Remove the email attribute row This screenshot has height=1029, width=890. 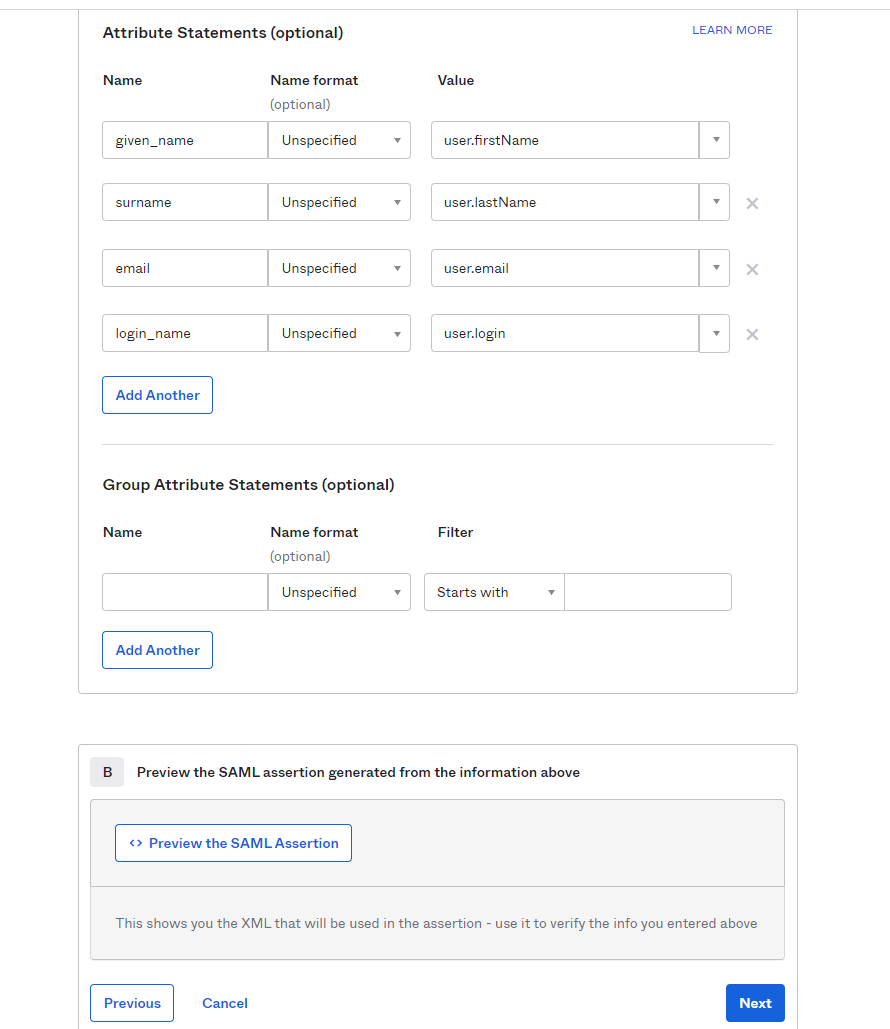752,269
